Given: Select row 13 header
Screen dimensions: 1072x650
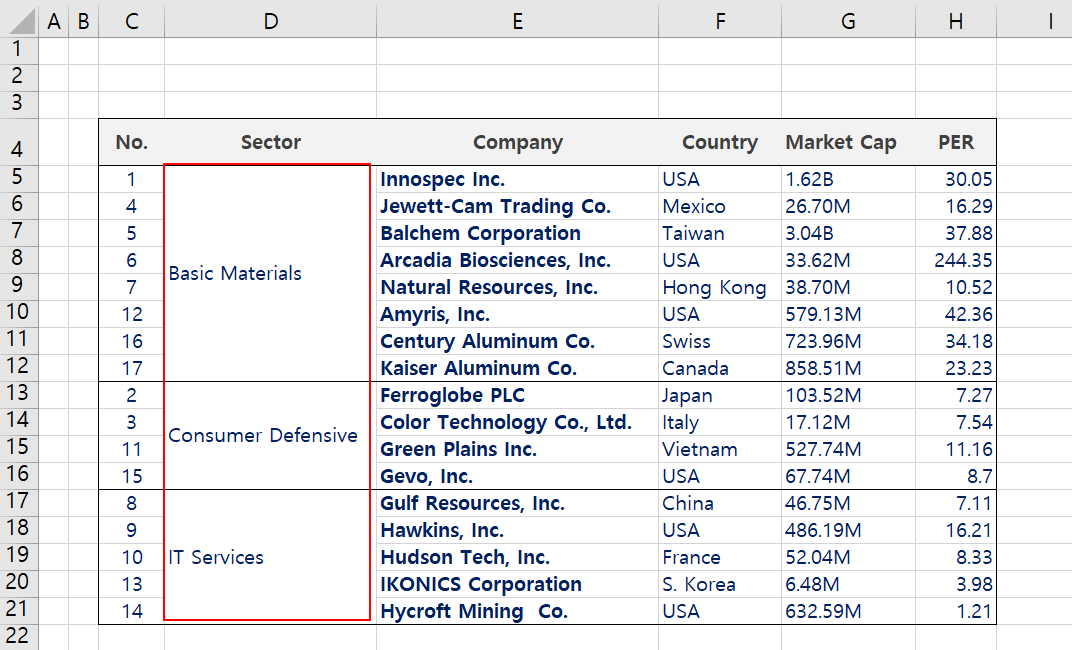Looking at the screenshot, I should coord(18,395).
